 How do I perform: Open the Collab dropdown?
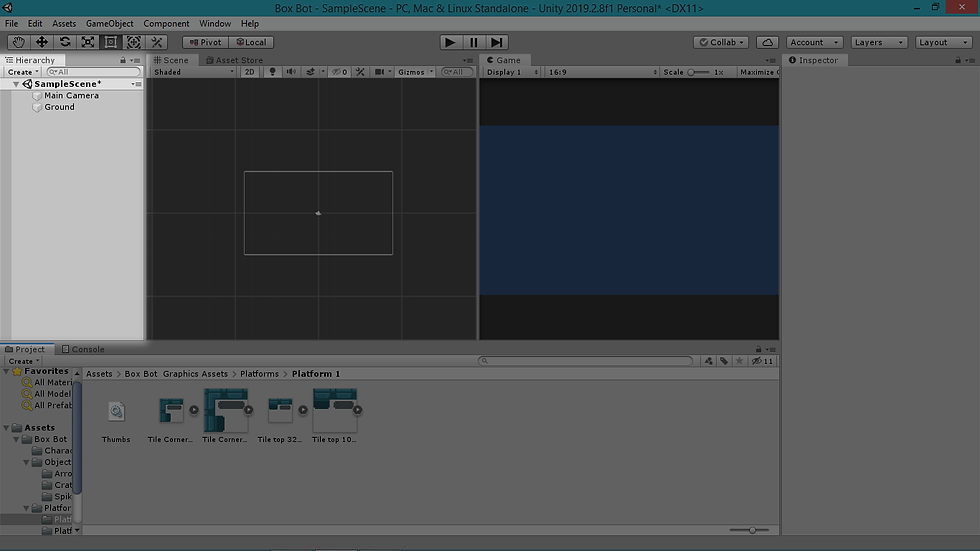pyautogui.click(x=721, y=42)
